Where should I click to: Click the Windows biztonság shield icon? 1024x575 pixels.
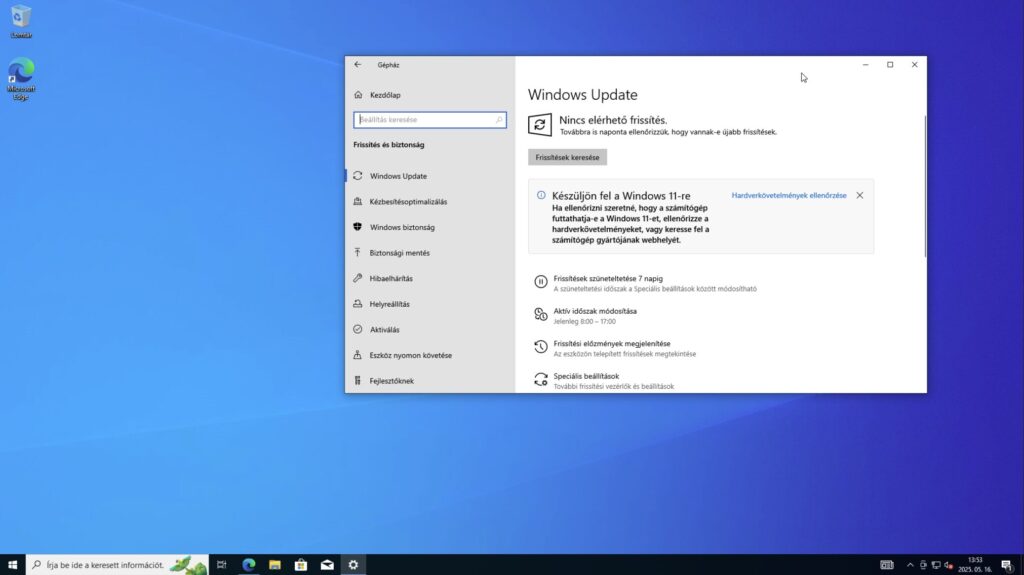357,227
